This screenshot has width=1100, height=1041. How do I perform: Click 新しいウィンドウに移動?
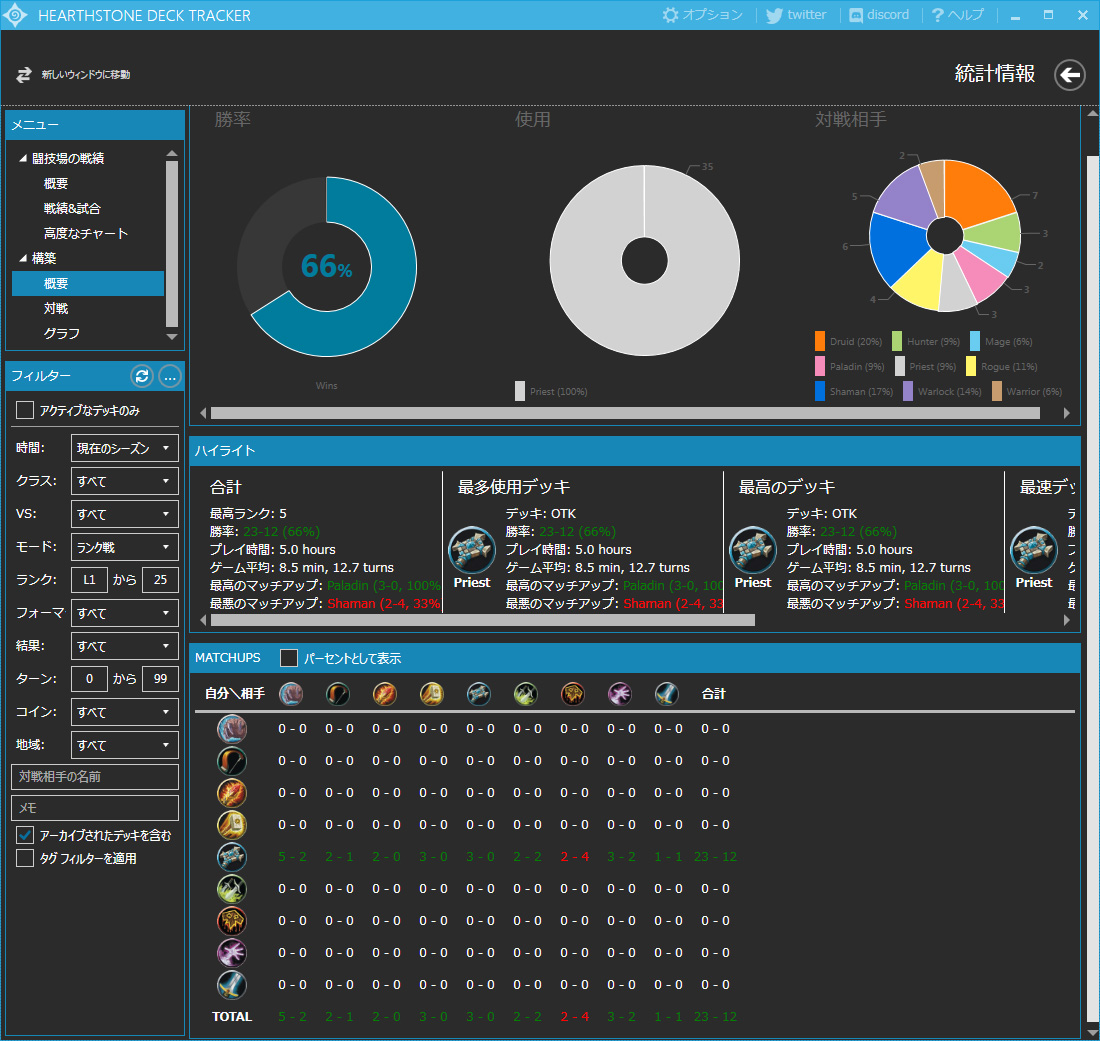click(x=73, y=74)
